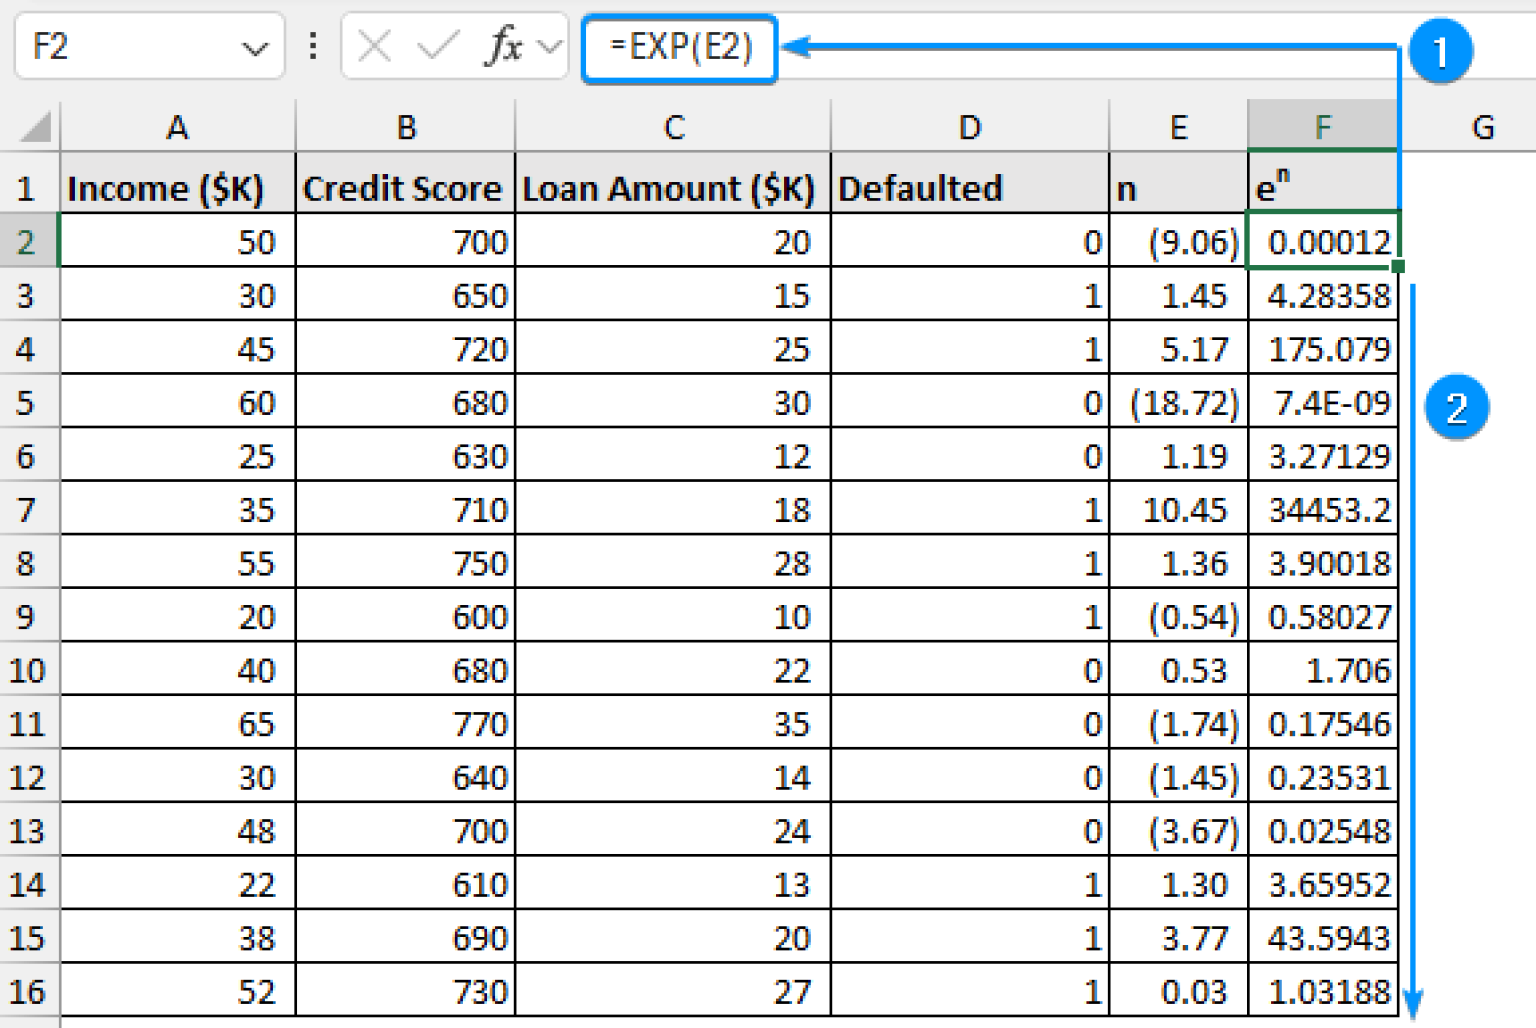The height and width of the screenshot is (1028, 1536).
Task: Open the Name Box dropdown
Action: click(x=258, y=47)
